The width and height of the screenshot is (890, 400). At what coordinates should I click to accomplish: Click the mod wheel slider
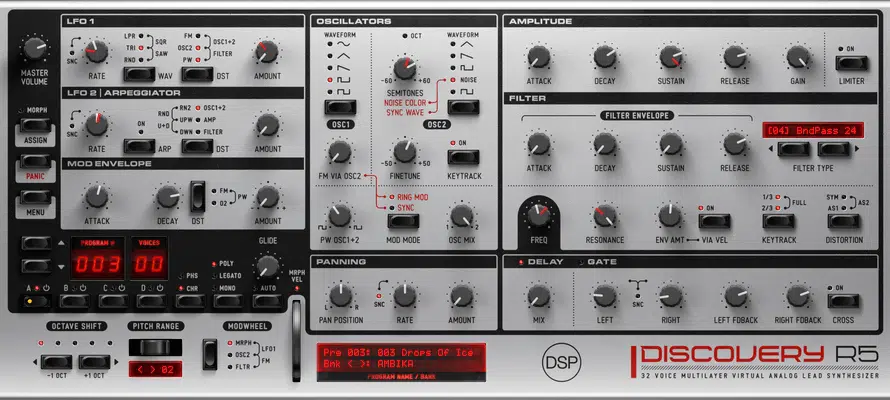[x=296, y=341]
